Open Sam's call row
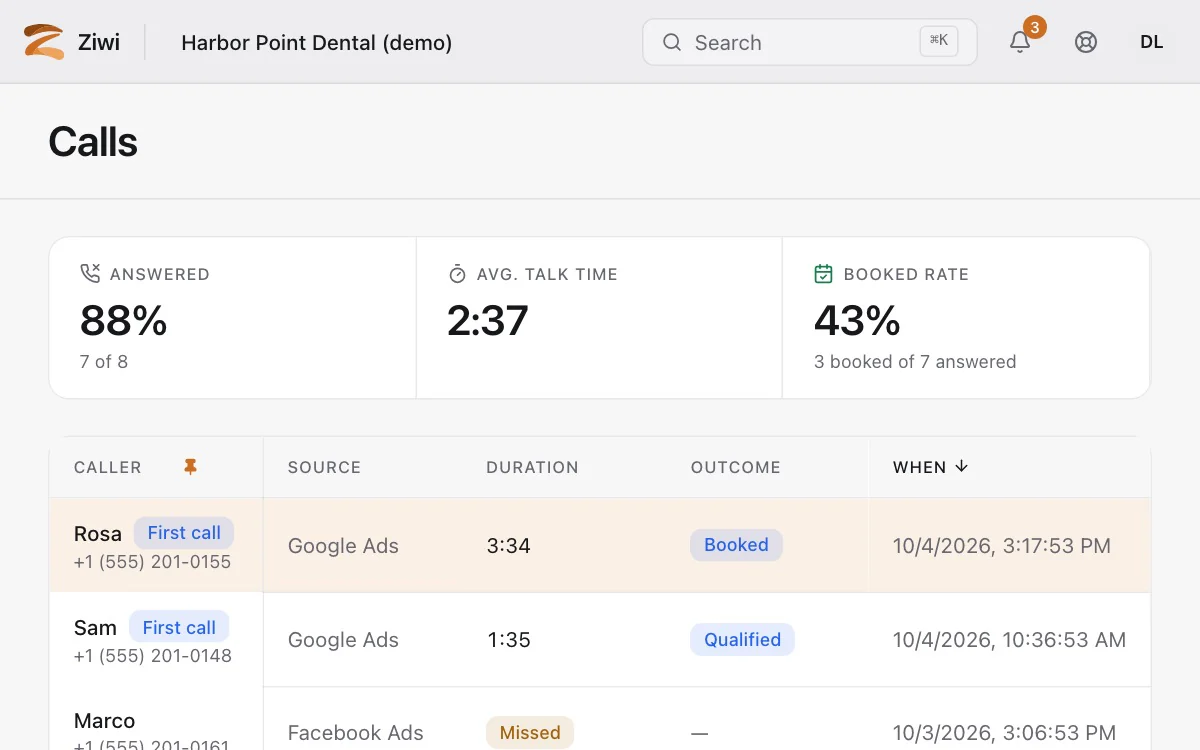The image size is (1200, 750). (600, 640)
